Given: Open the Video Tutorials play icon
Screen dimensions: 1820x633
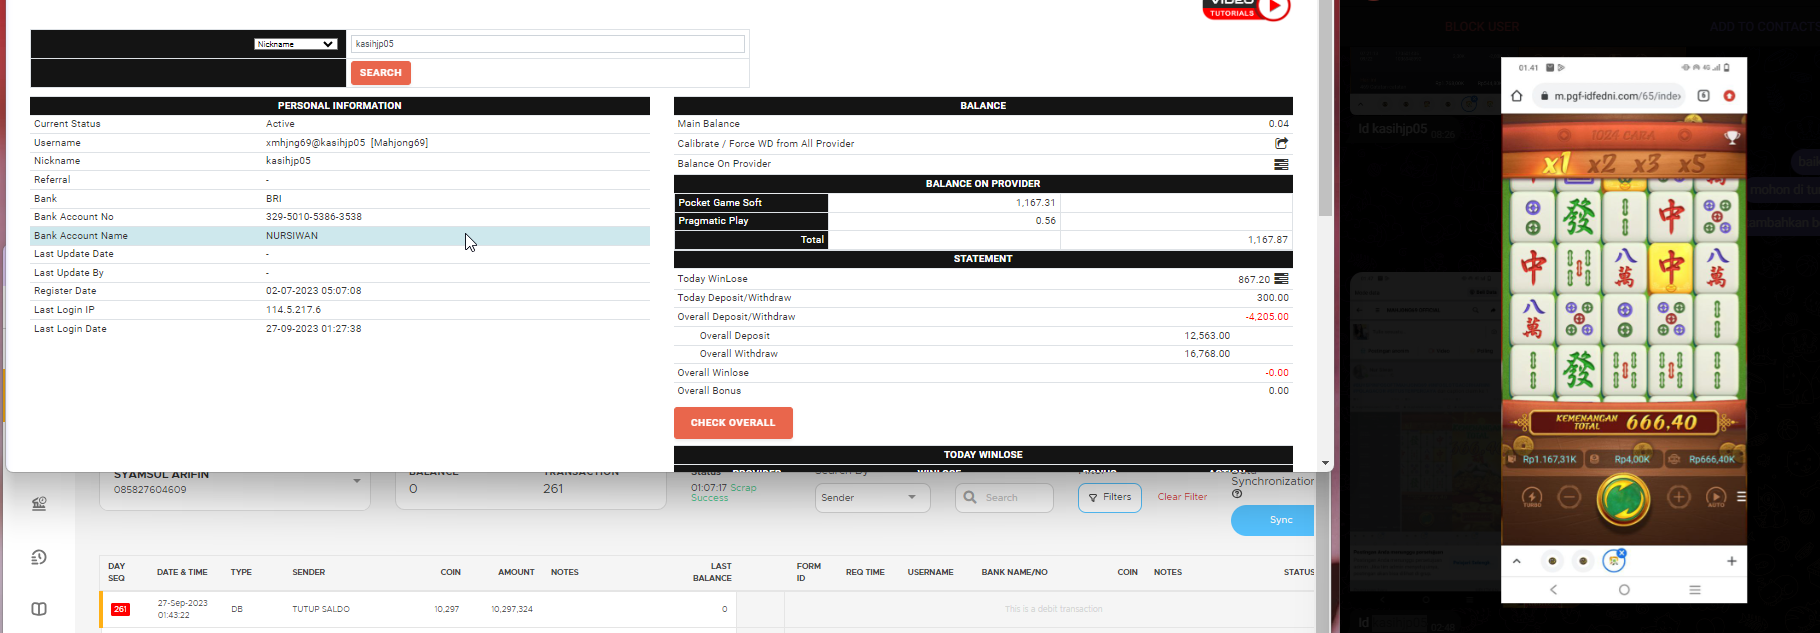Looking at the screenshot, I should pos(1273,8).
